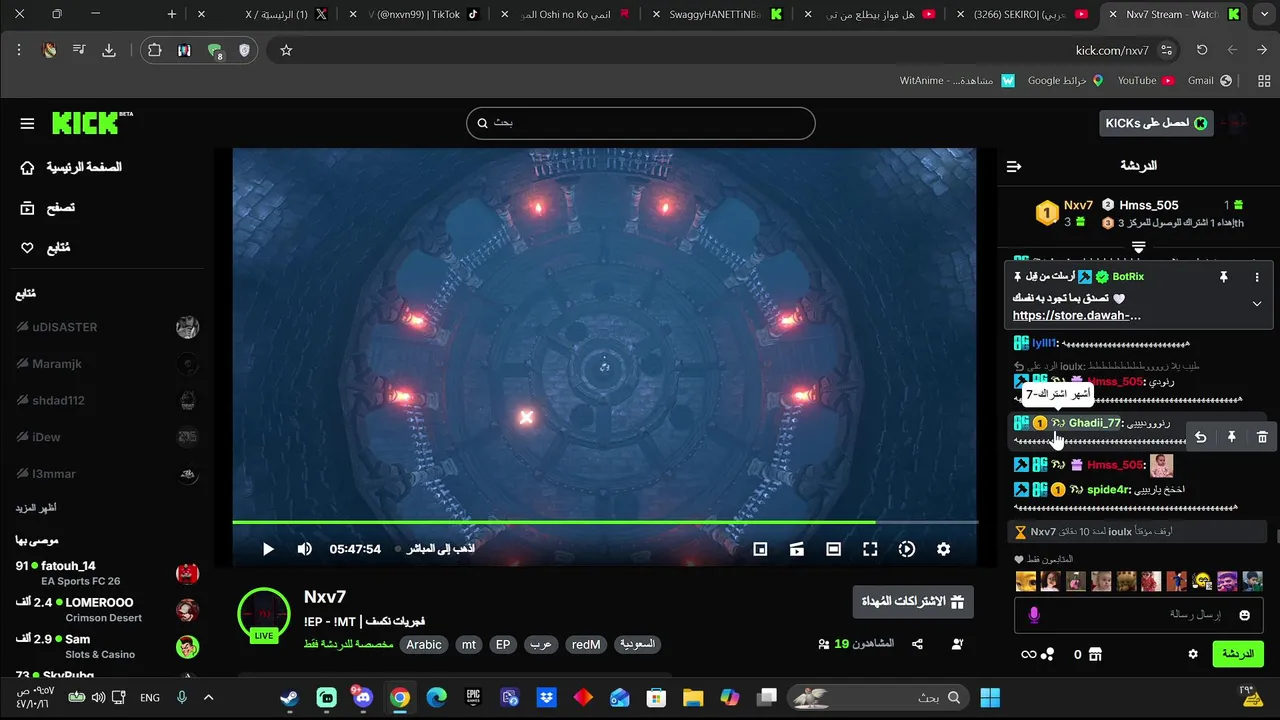The image size is (1280, 720).
Task: Mute the player volume
Action: coord(305,549)
